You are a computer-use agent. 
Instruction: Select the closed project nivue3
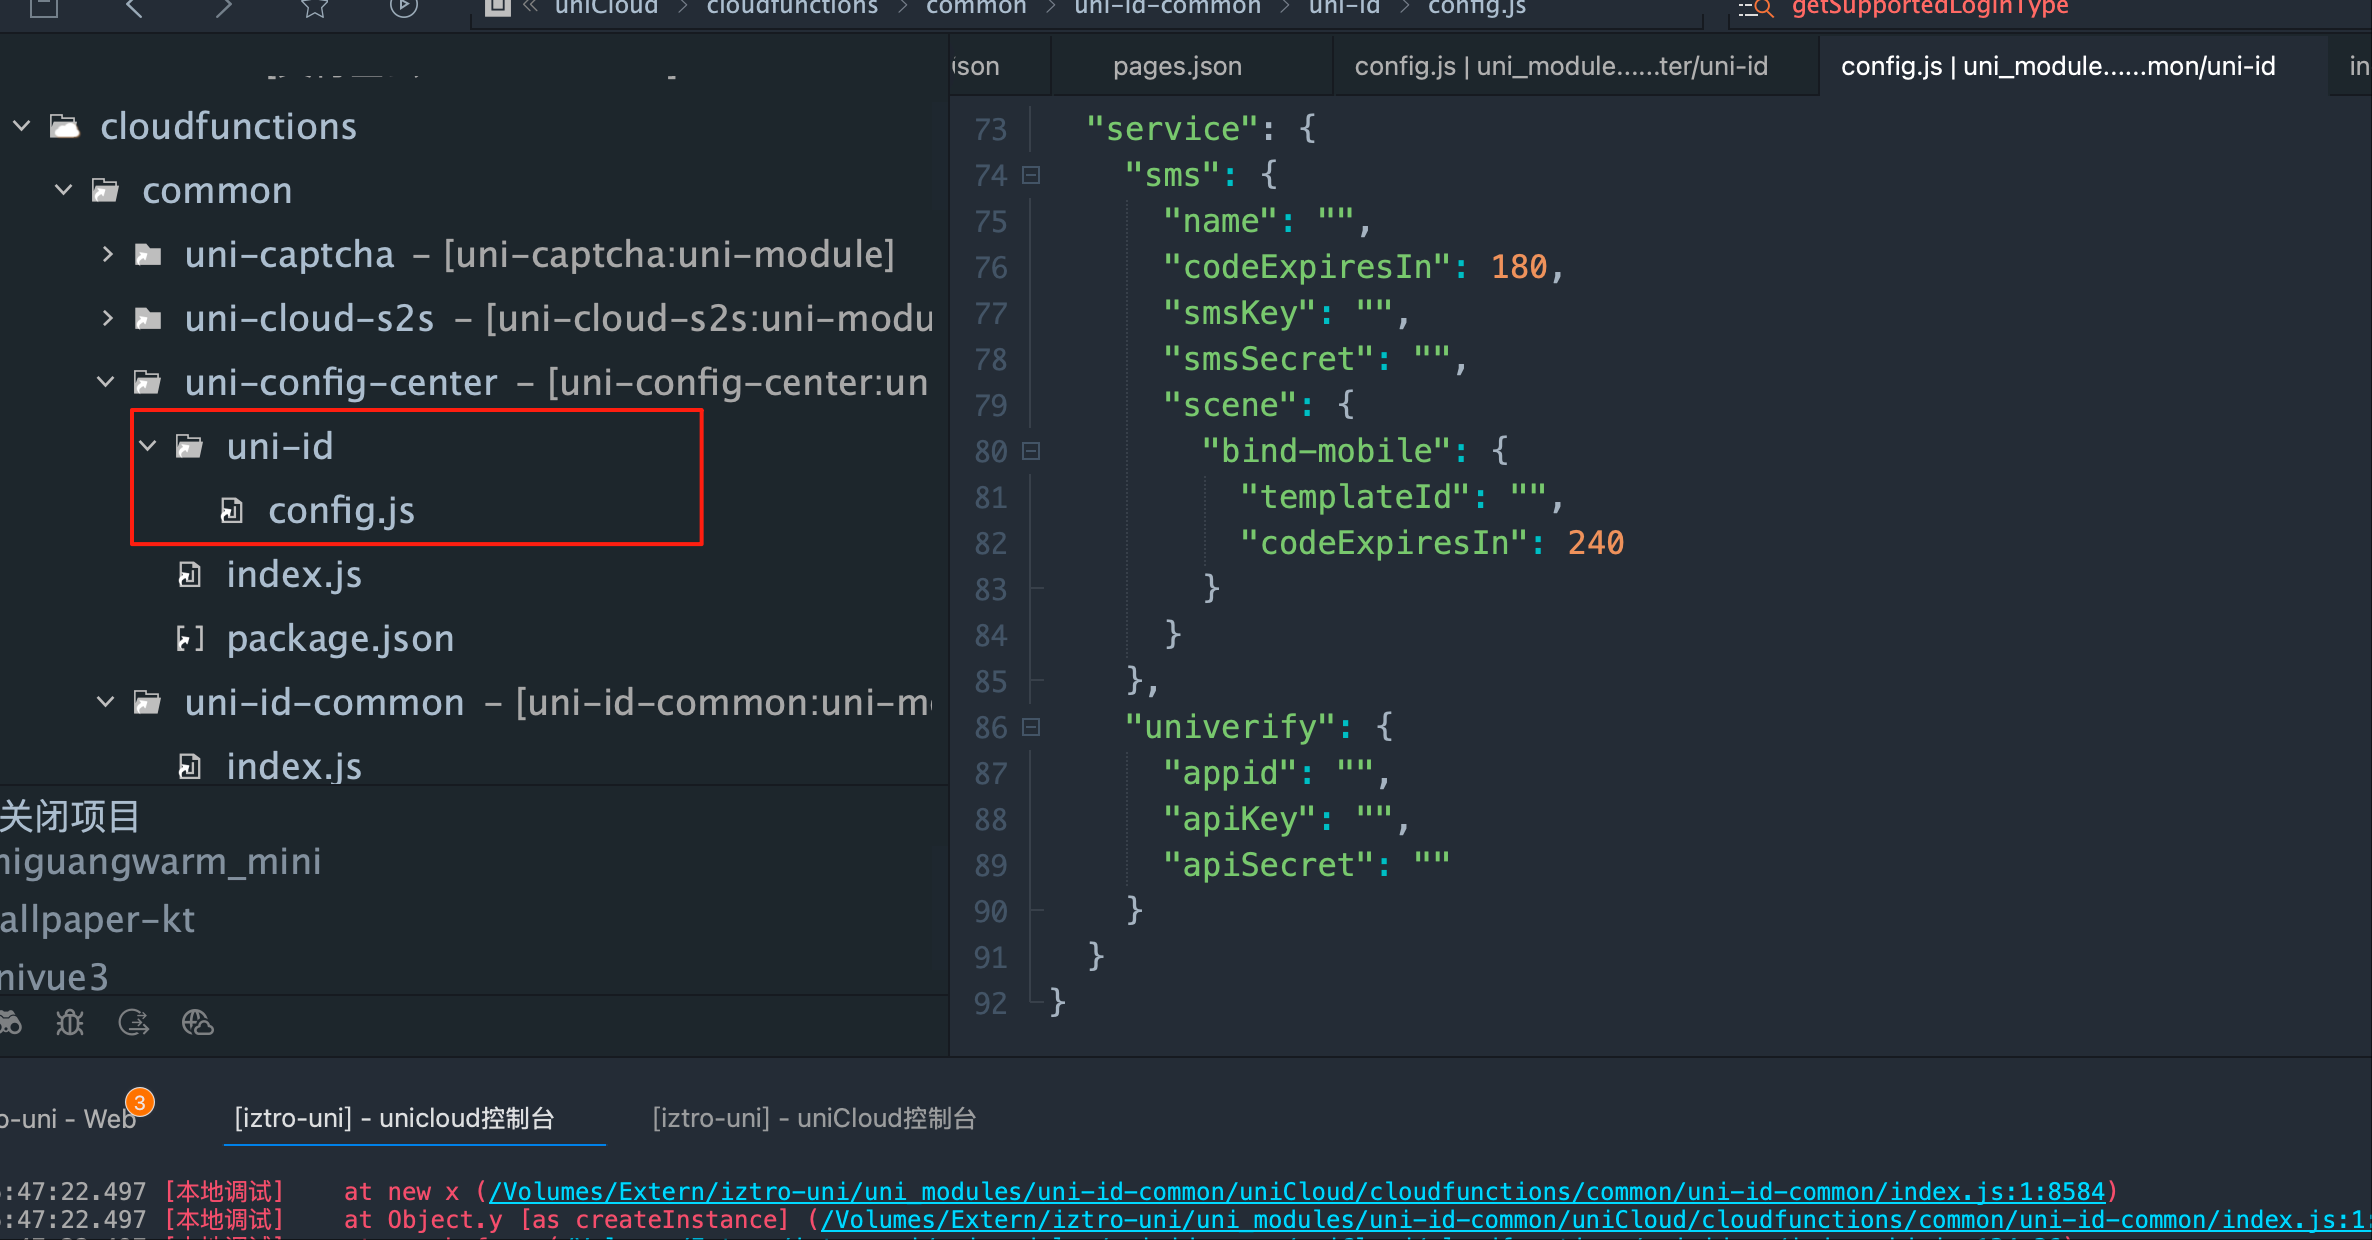(x=54, y=977)
